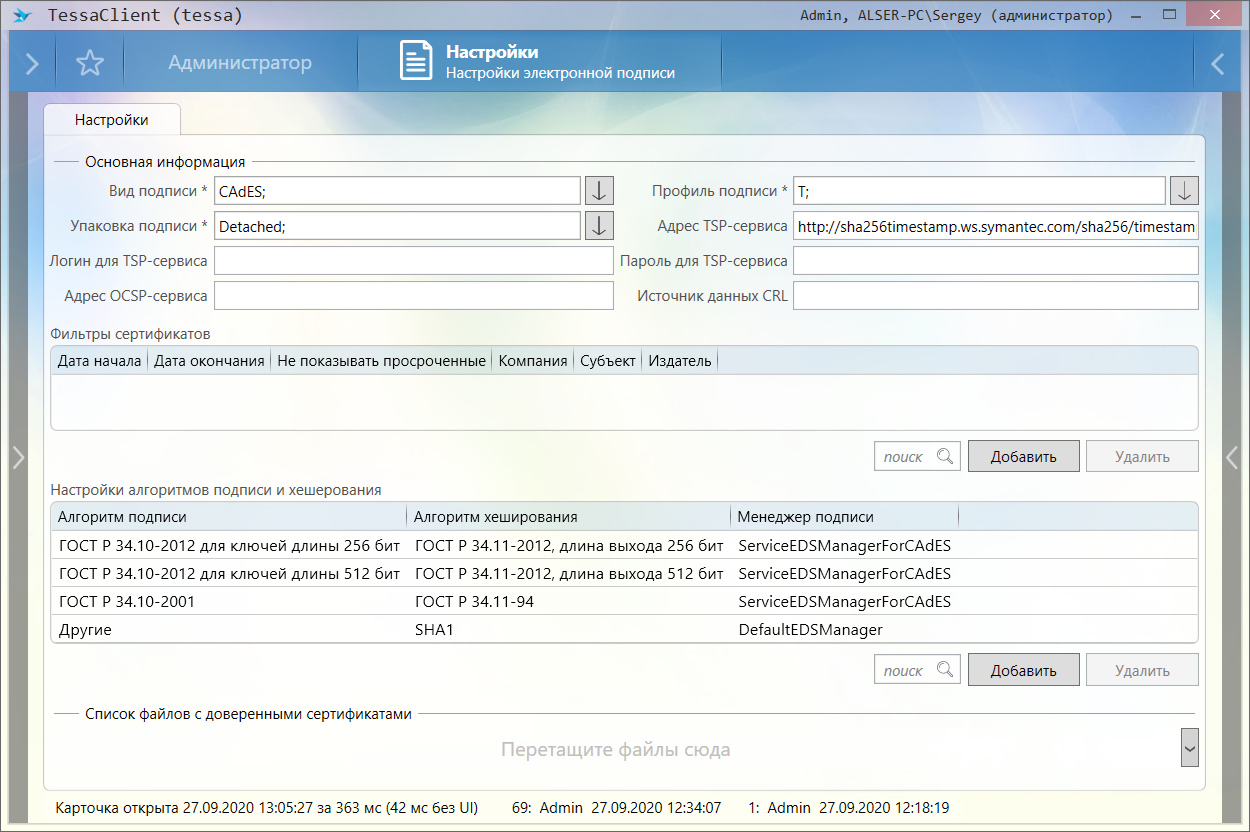The width and height of the screenshot is (1250, 832).
Task: Open right panel with top-right chevron
Action: point(1217,64)
